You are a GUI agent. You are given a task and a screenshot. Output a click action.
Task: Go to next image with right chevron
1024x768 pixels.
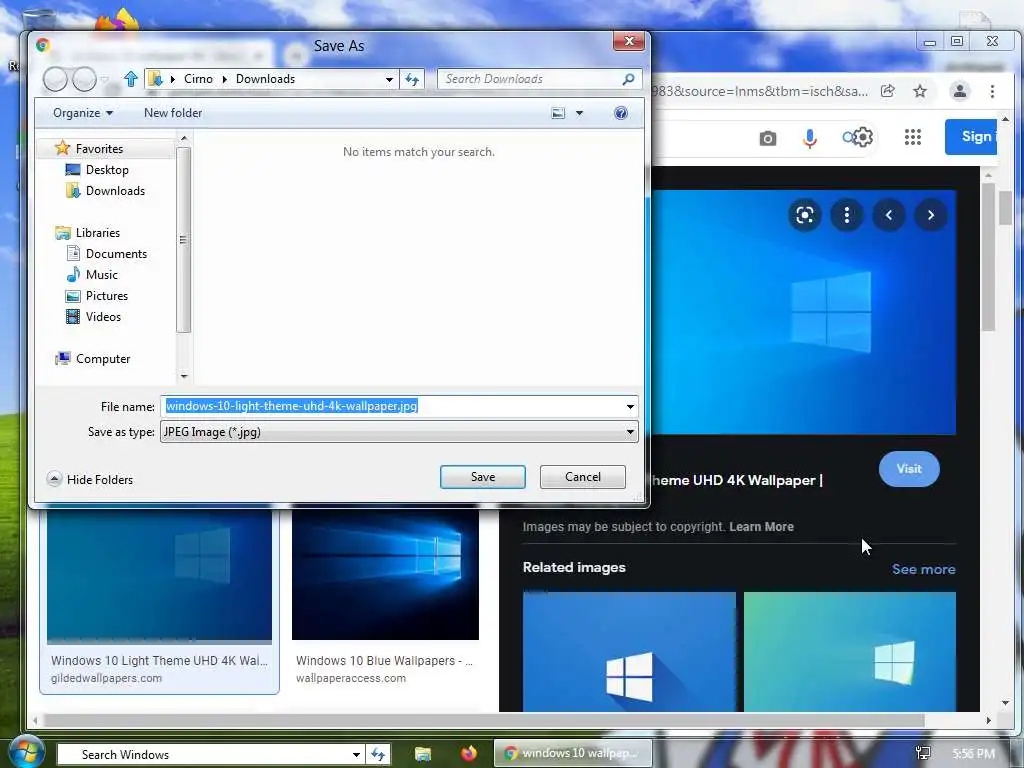tap(931, 215)
